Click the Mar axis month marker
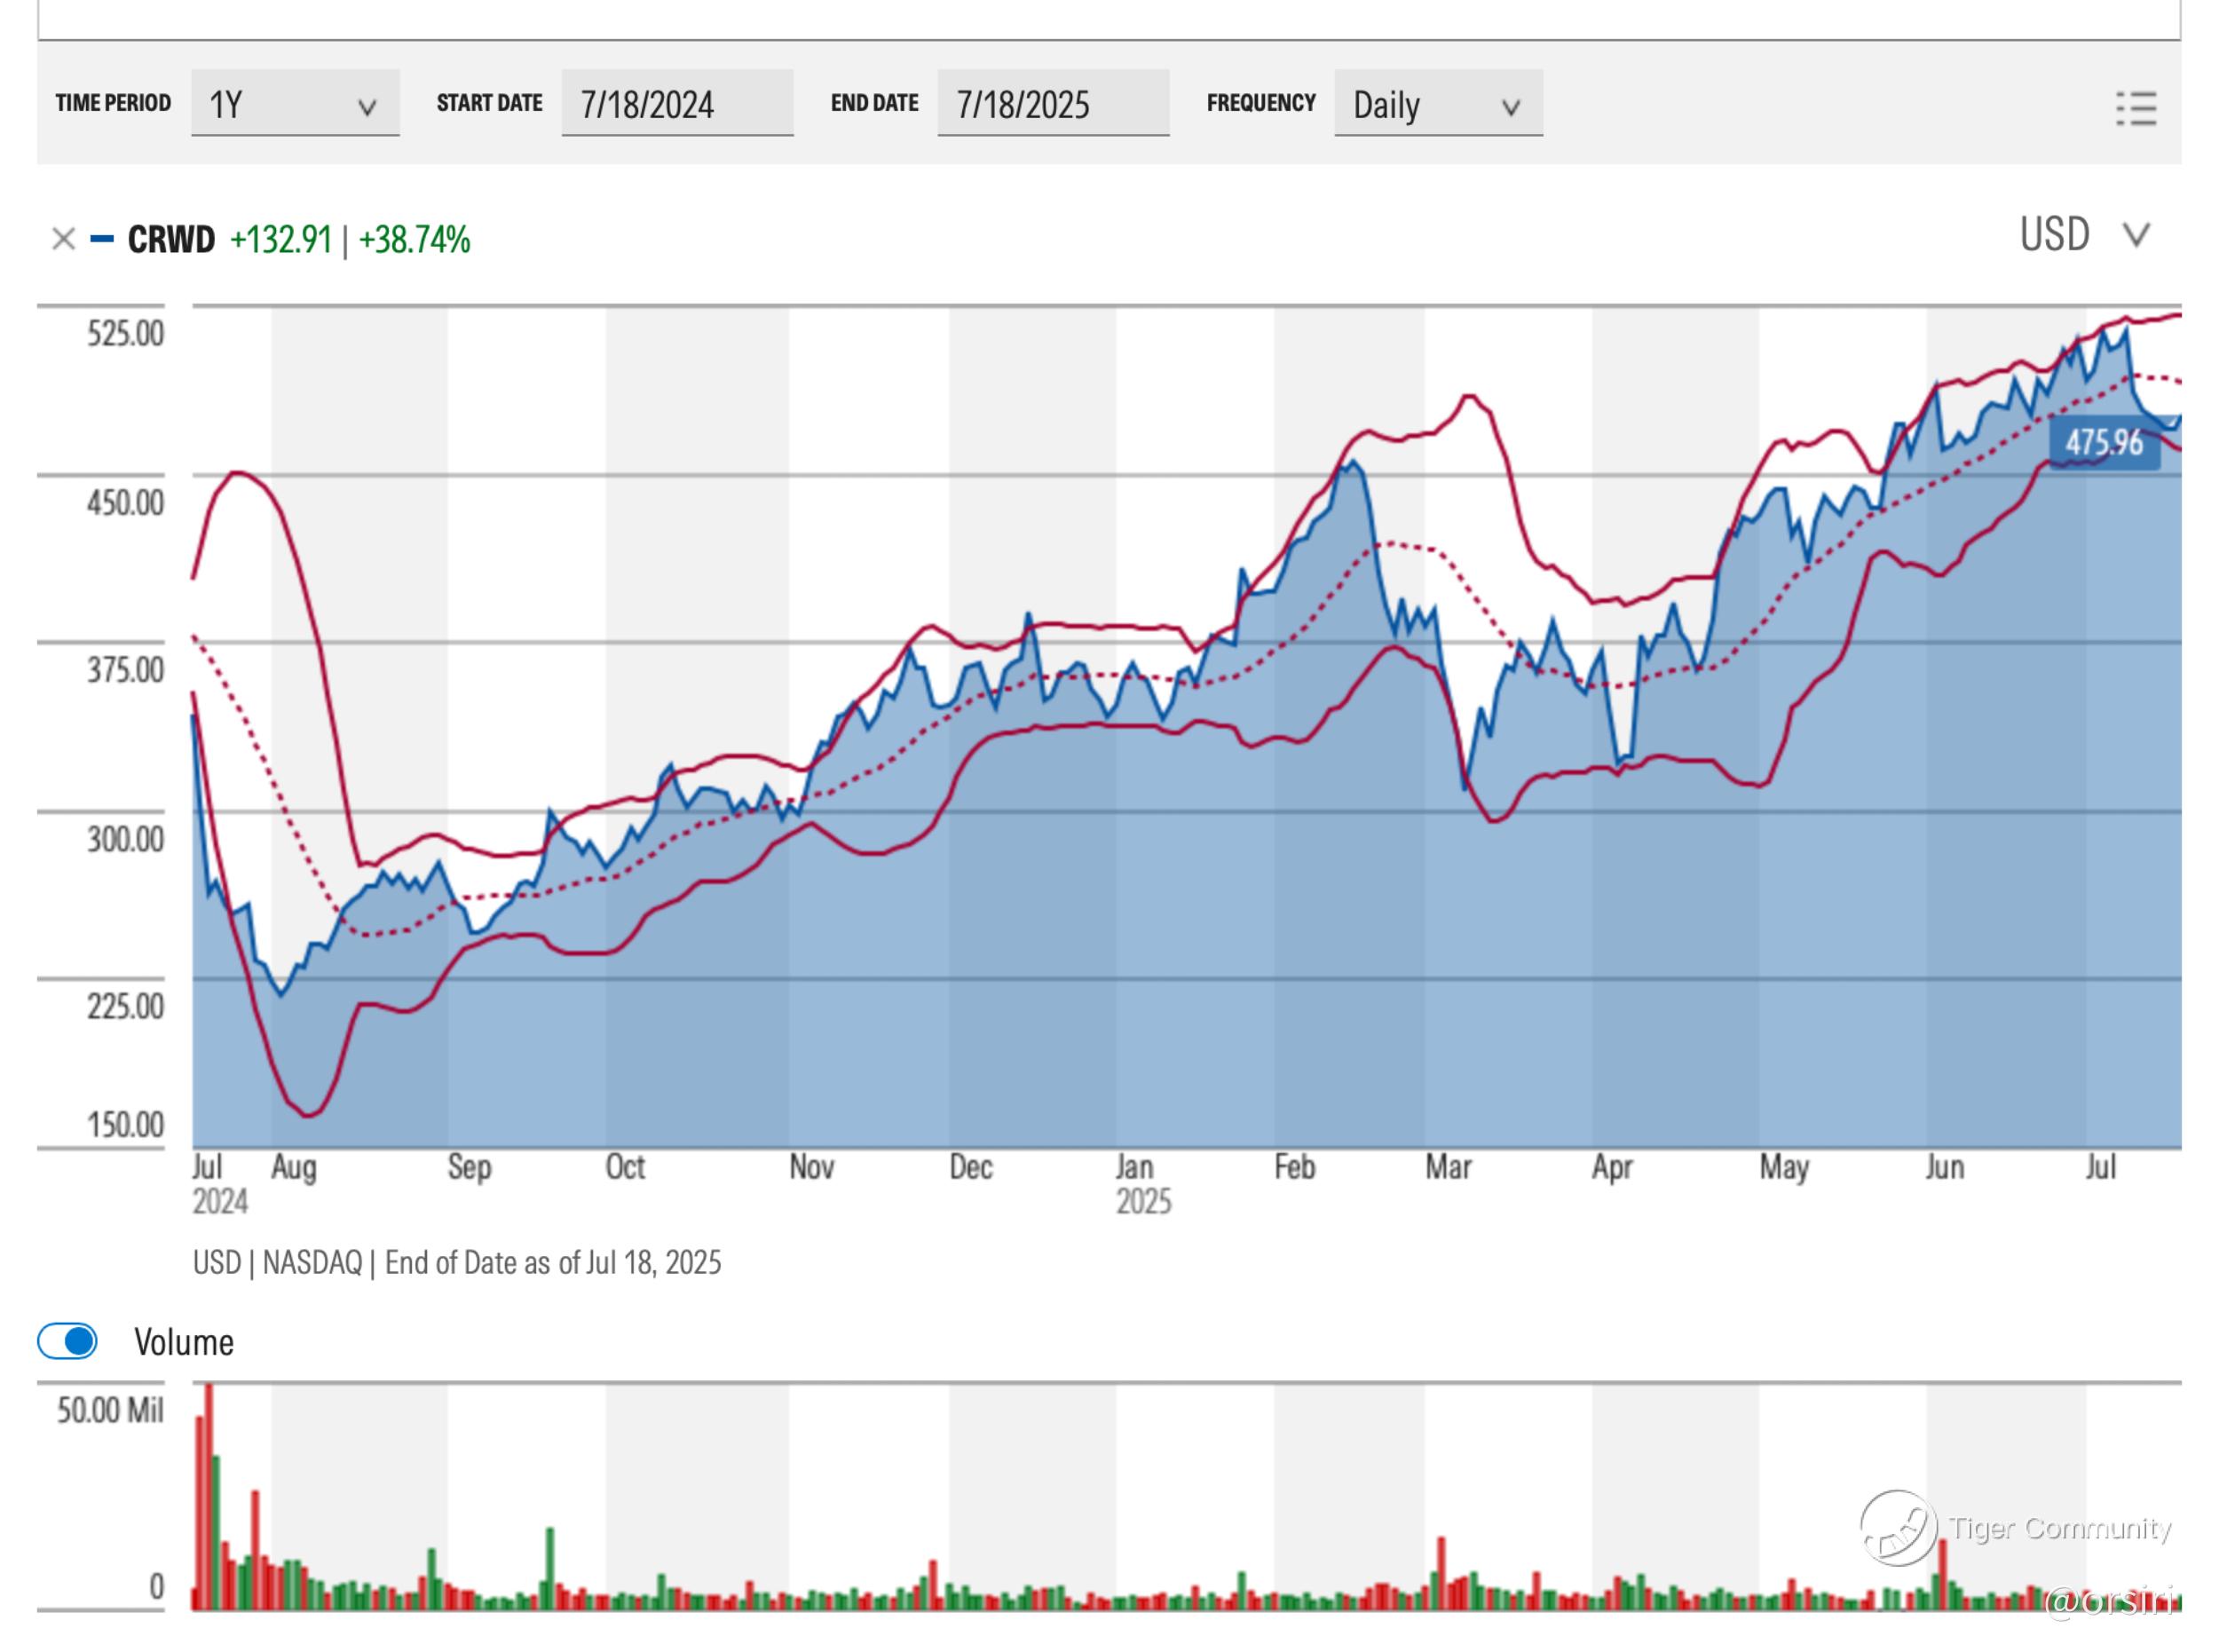2219x1652 pixels. 1447,1167
